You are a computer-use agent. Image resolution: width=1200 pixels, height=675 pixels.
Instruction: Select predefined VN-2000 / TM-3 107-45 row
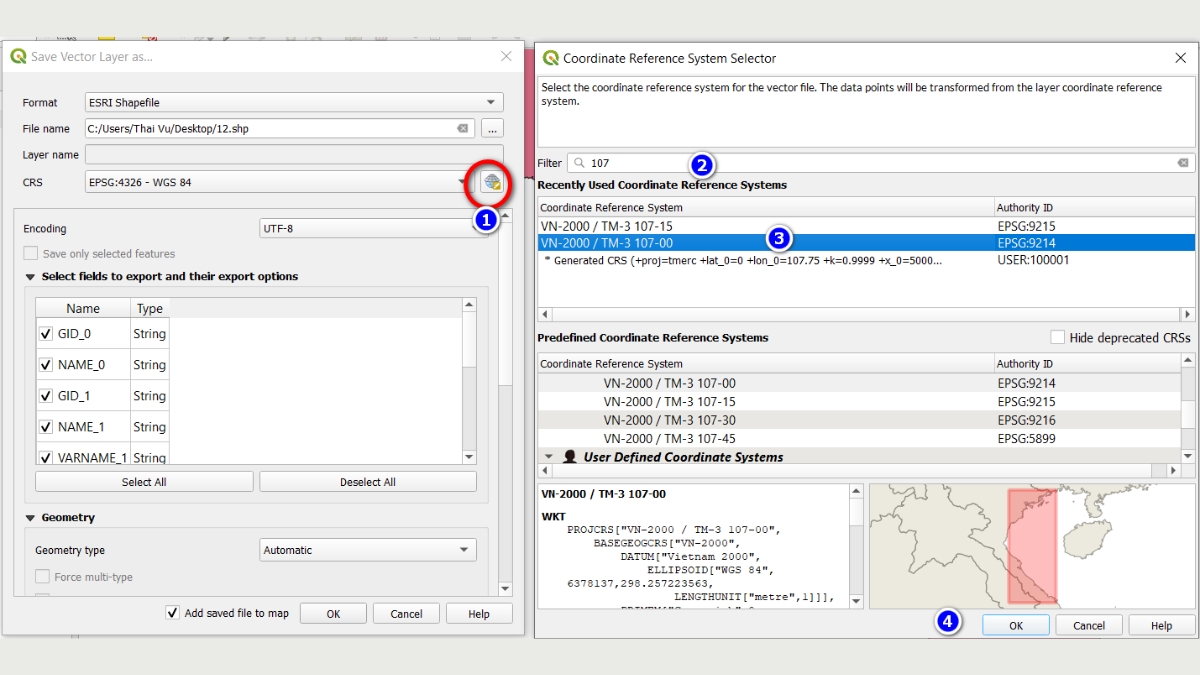tap(859, 438)
